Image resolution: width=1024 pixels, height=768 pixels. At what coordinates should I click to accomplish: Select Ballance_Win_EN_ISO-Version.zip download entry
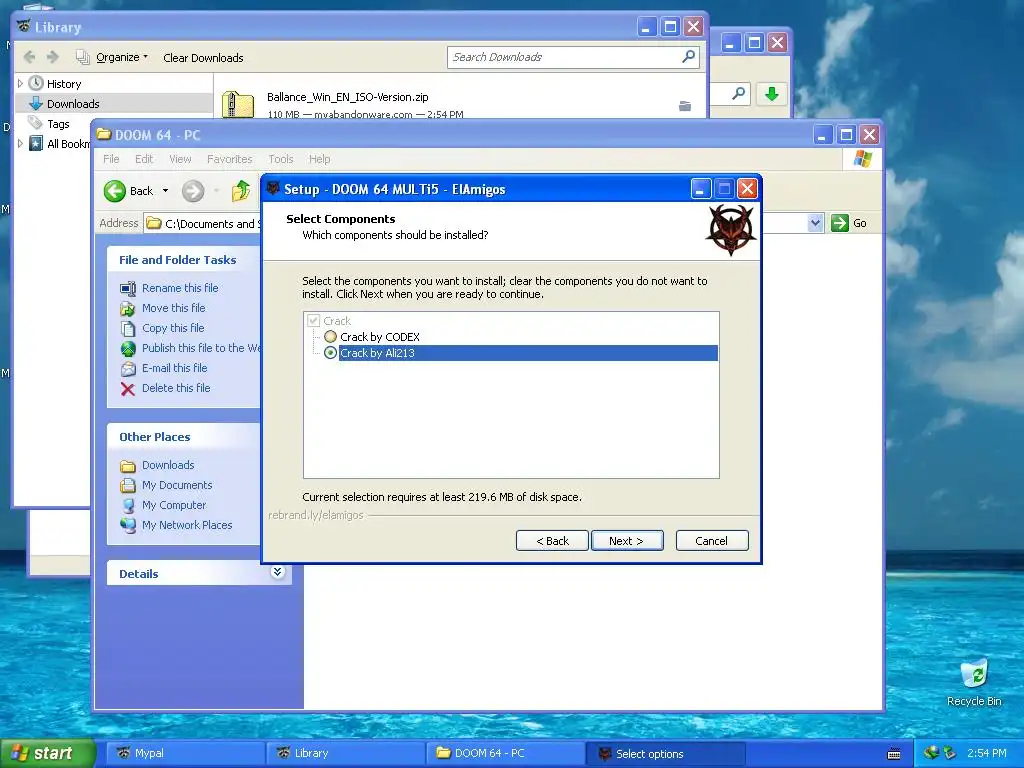[460, 104]
